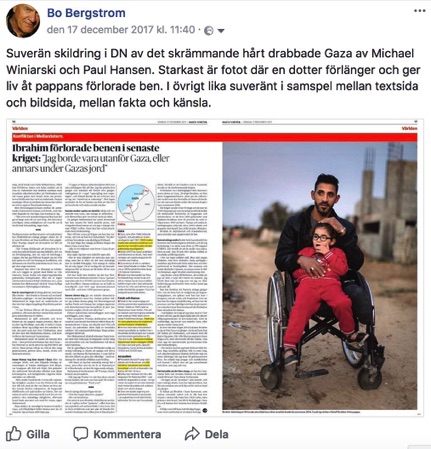Click the share arrow icon
Screen dimensions: 431x449
click(192, 434)
